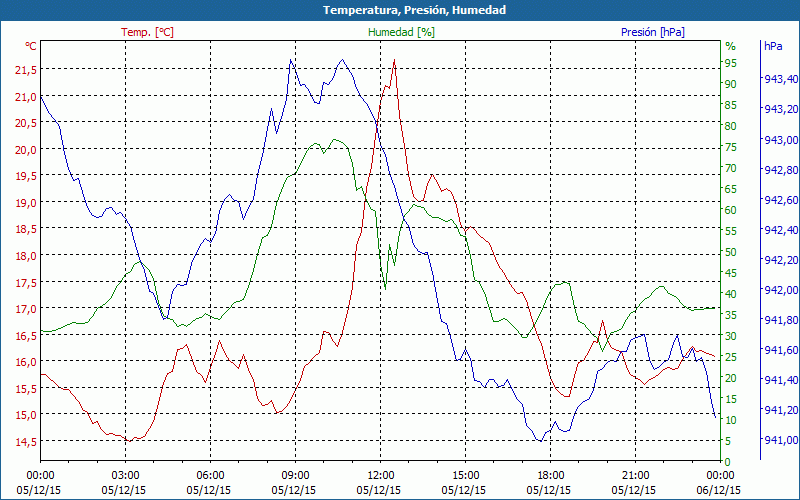Click humidity axis value '90'
This screenshot has height=500, width=800.
click(x=731, y=84)
